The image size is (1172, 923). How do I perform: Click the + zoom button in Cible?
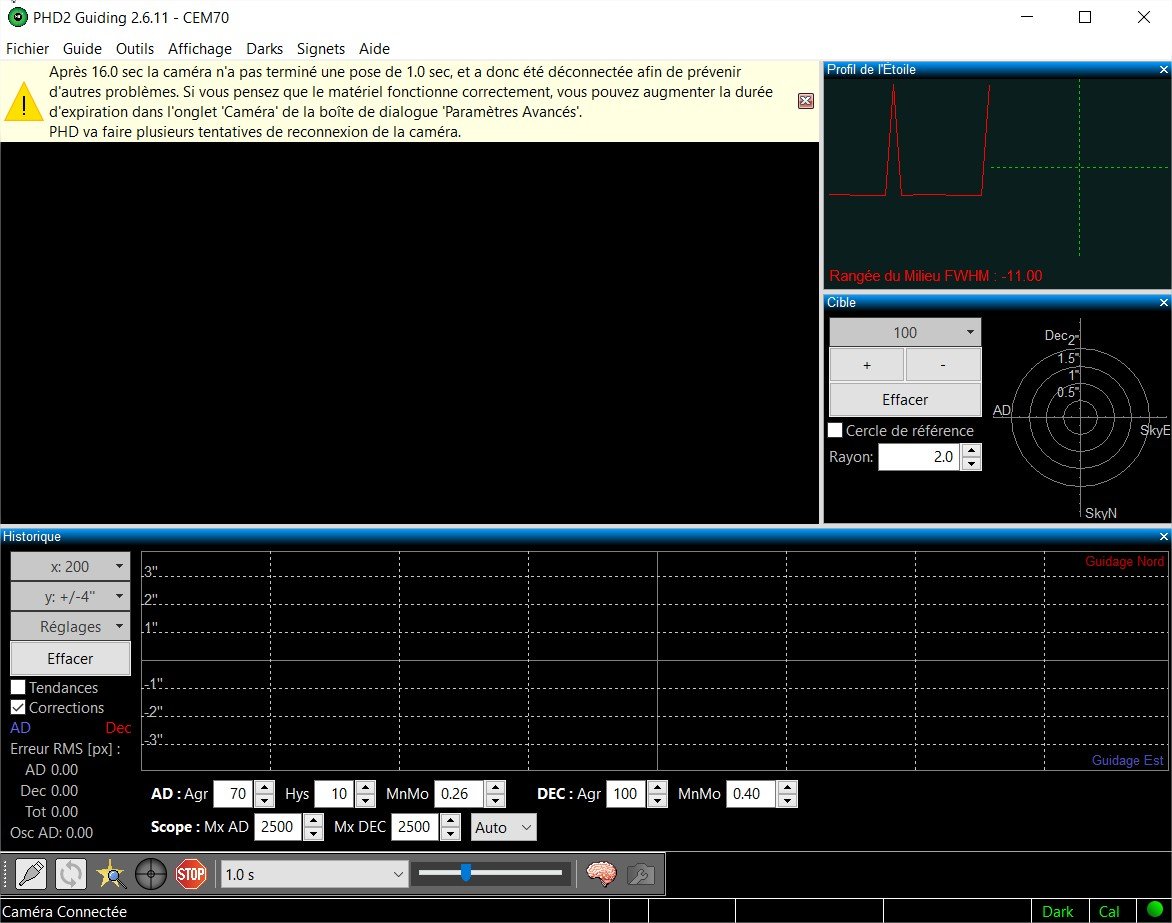867,365
